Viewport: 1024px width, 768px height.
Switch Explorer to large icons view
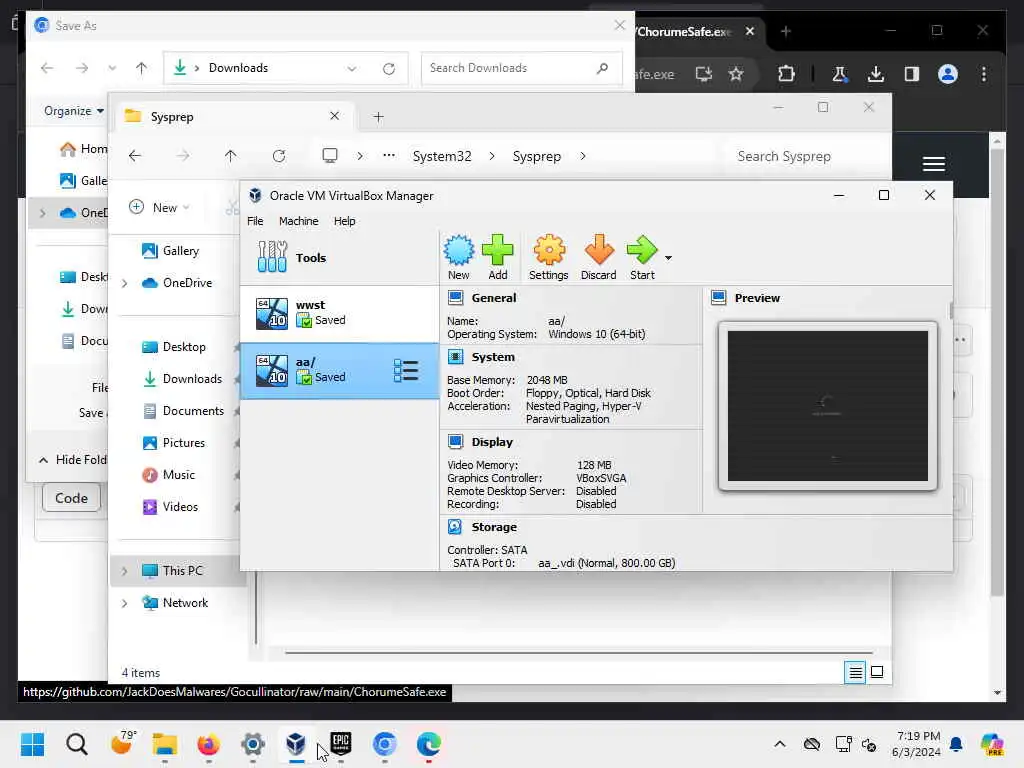click(877, 672)
